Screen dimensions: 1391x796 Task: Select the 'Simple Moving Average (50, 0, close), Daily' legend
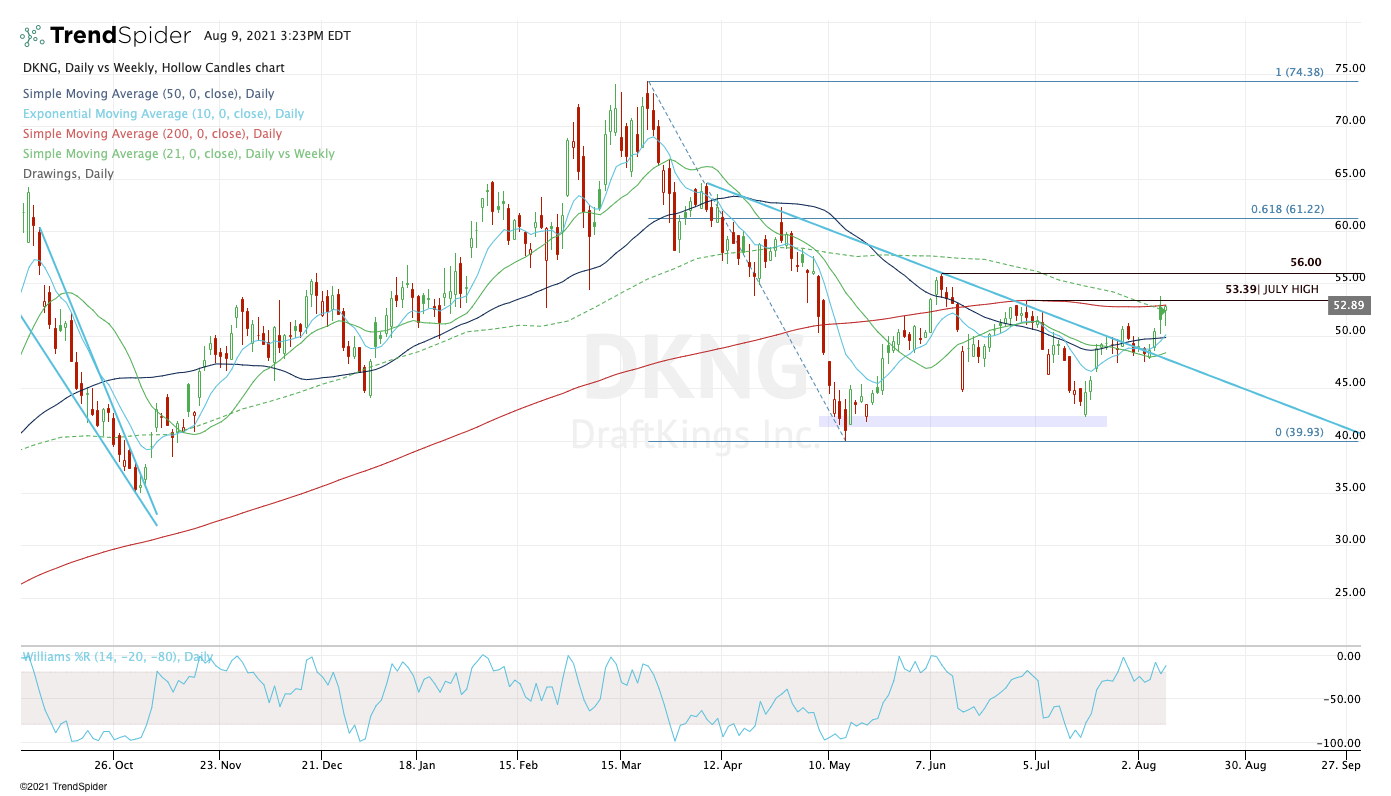click(x=148, y=94)
